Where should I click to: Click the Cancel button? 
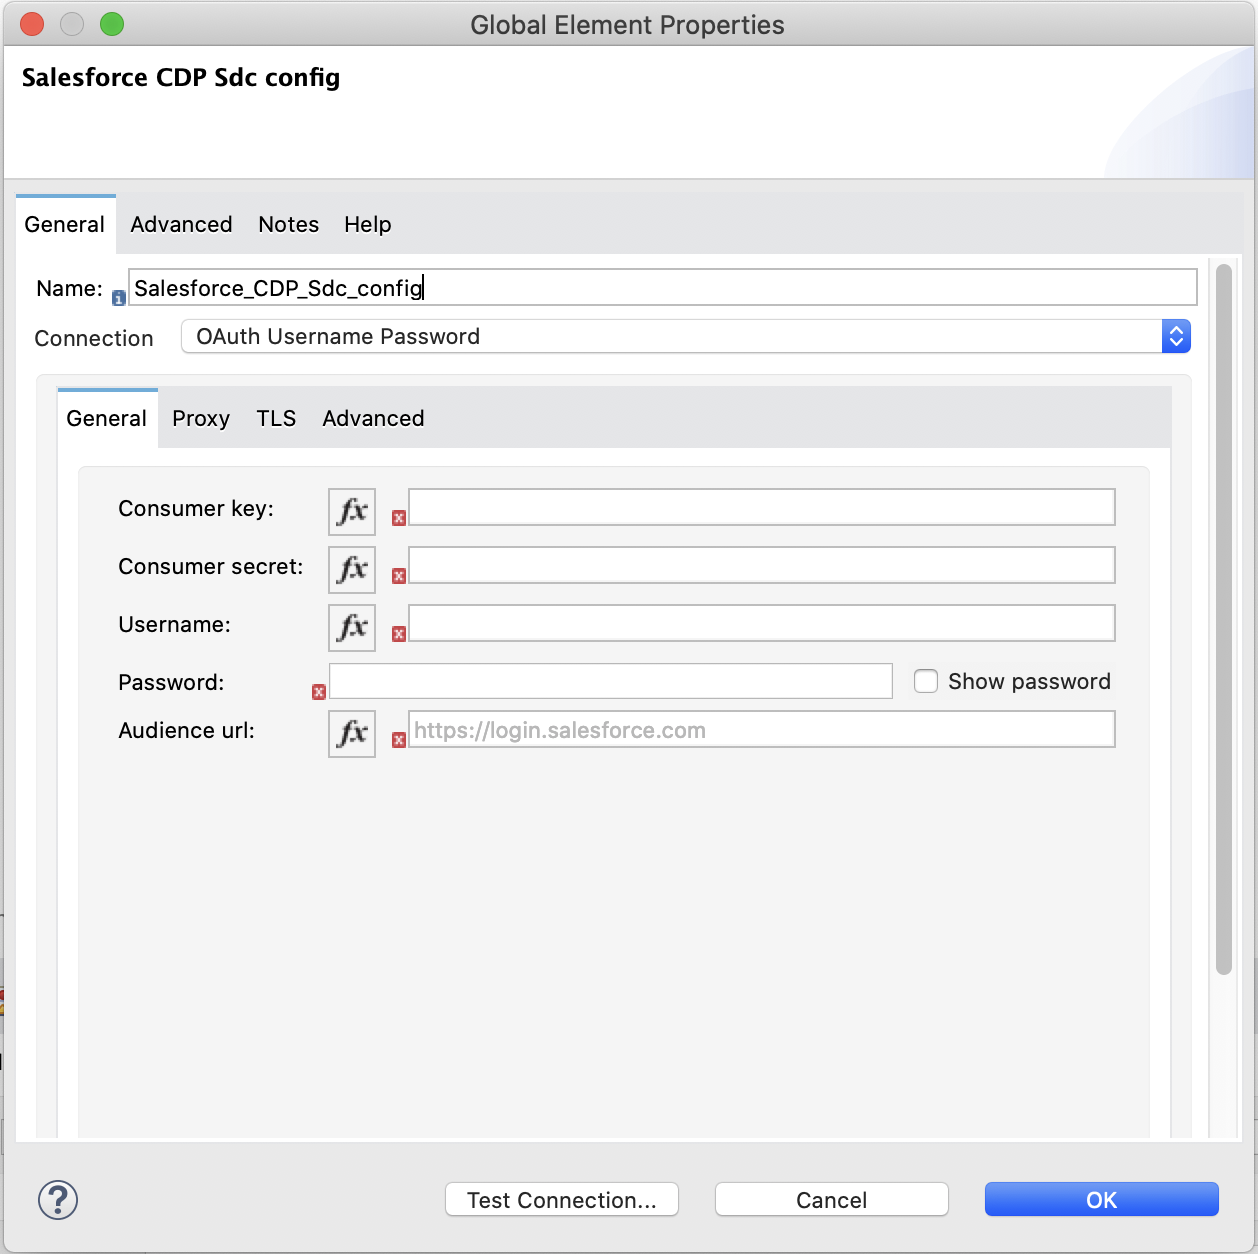click(x=832, y=1200)
